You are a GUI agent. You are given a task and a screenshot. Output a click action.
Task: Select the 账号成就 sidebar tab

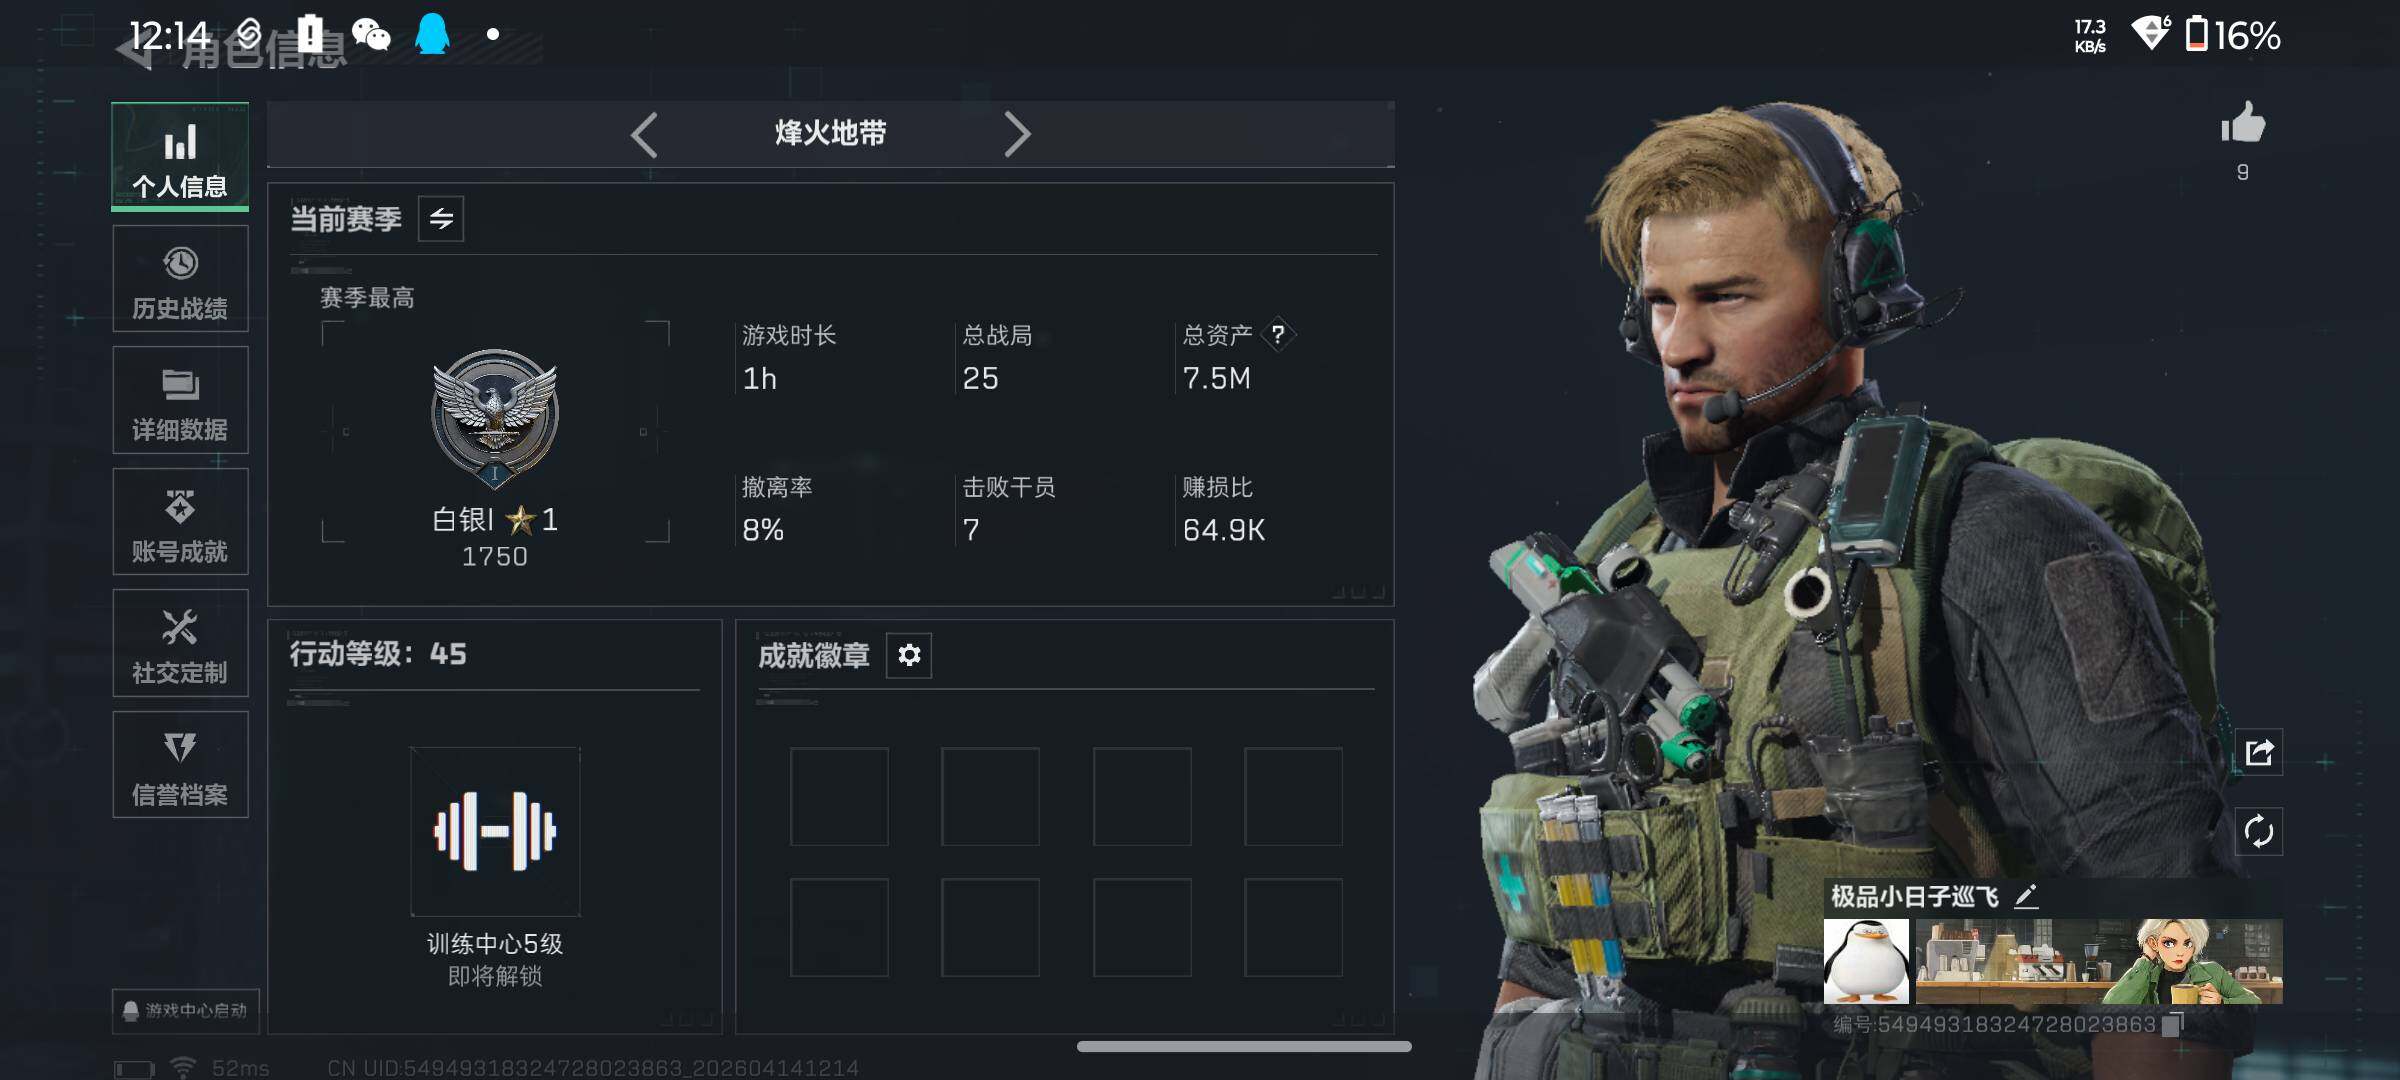[180, 522]
